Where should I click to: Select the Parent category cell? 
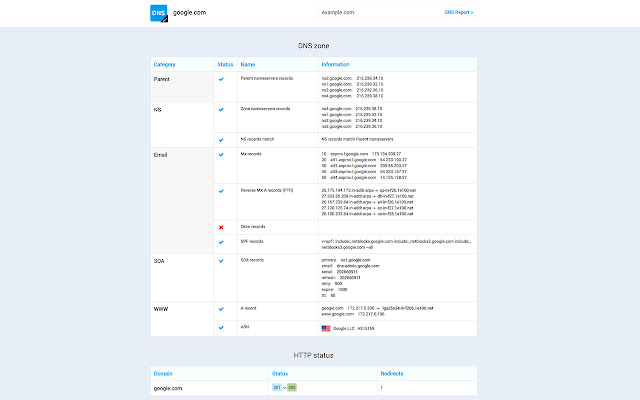182,87
